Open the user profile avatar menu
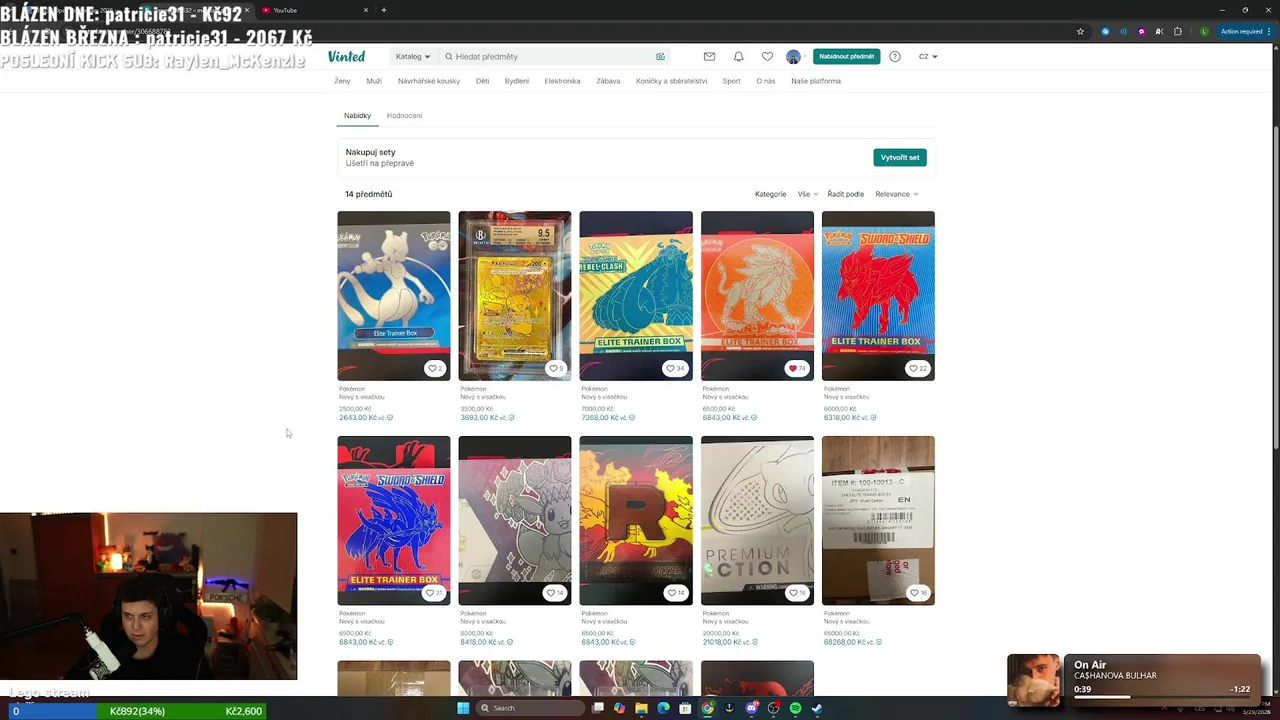Viewport: 1280px width, 720px height. point(793,57)
